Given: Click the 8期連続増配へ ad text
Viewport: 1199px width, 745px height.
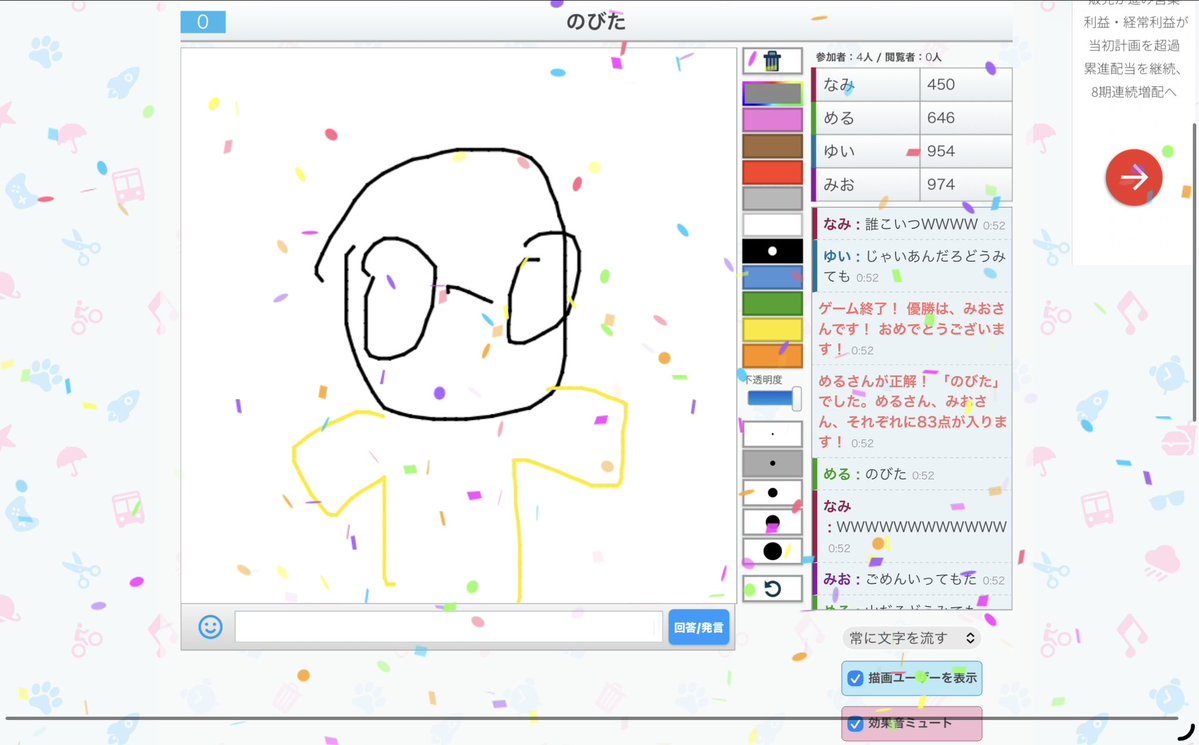Looking at the screenshot, I should click(x=1133, y=92).
